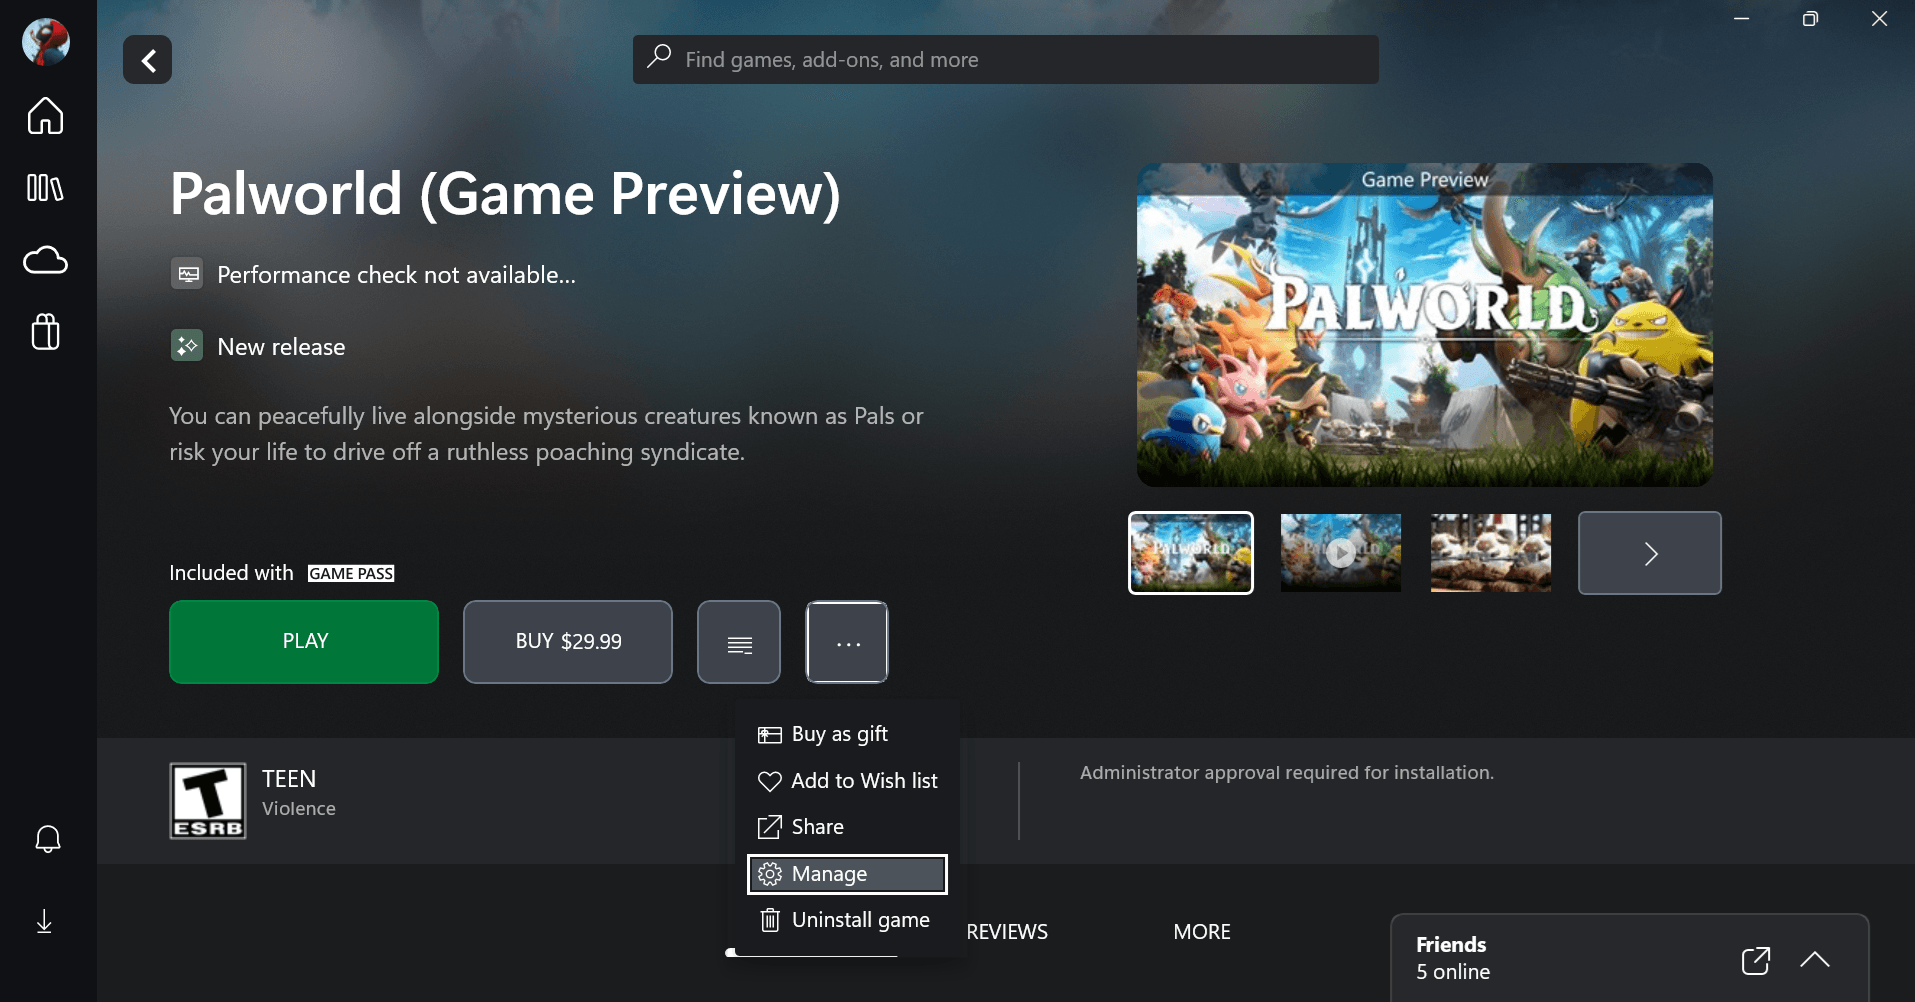The image size is (1915, 1002).
Task: Open the downloads queue arrow icon
Action: pos(44,921)
